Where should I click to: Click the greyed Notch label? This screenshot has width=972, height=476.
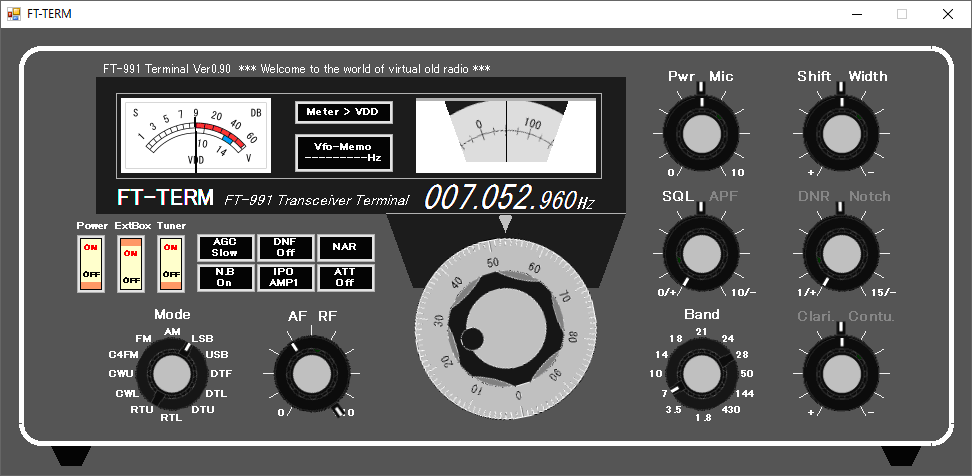point(870,196)
